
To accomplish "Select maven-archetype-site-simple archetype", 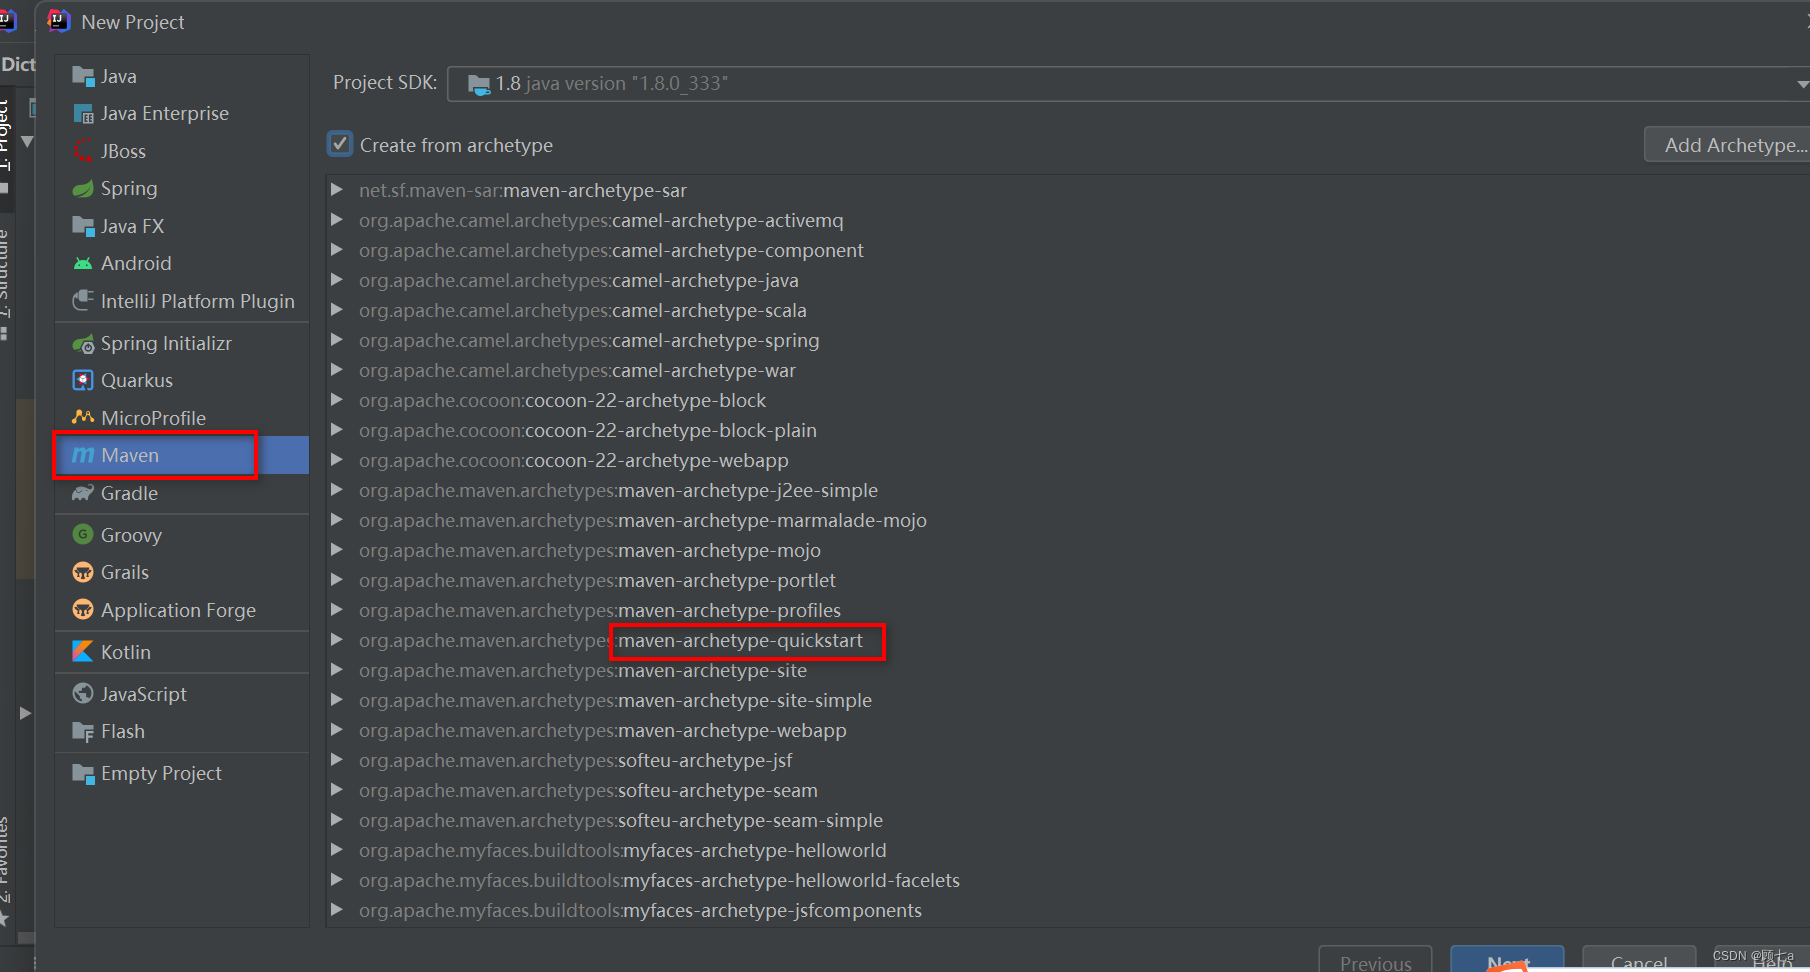I will pos(745,700).
